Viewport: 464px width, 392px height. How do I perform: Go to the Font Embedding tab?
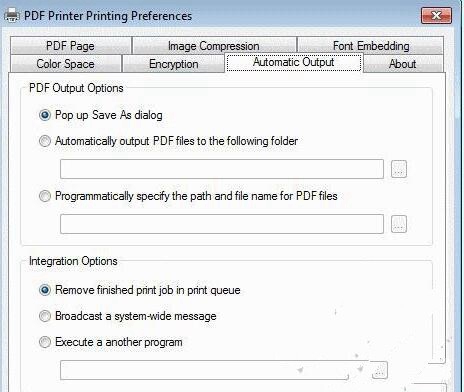[x=371, y=46]
